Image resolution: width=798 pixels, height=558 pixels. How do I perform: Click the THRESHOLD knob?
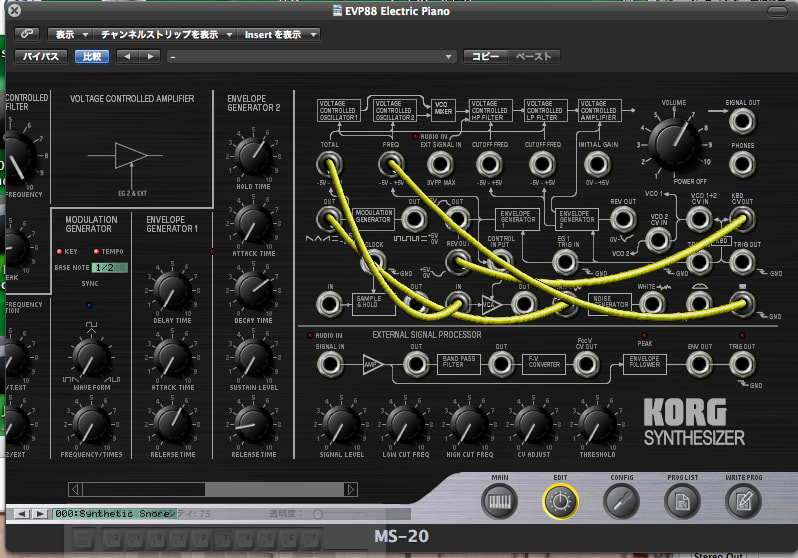point(597,424)
